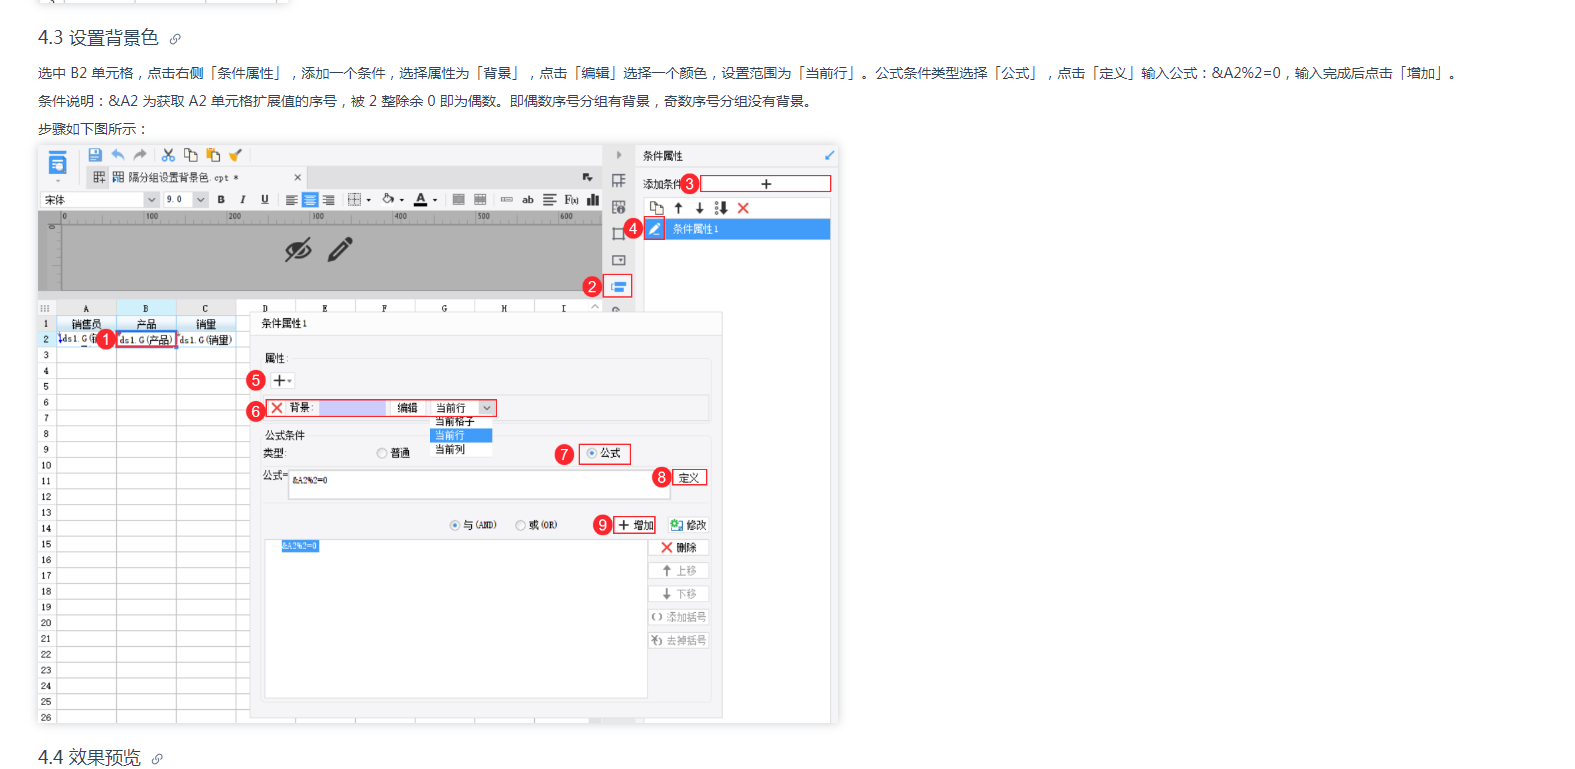This screenshot has height=769, width=1575.
Task: Click the Cut scissors icon
Action: click(x=168, y=155)
